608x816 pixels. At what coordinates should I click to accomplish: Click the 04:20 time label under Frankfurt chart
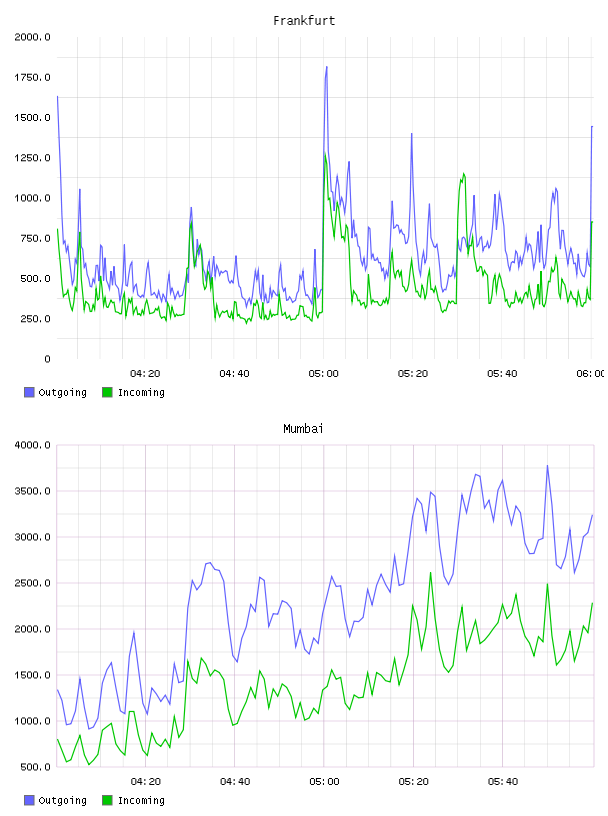145,374
